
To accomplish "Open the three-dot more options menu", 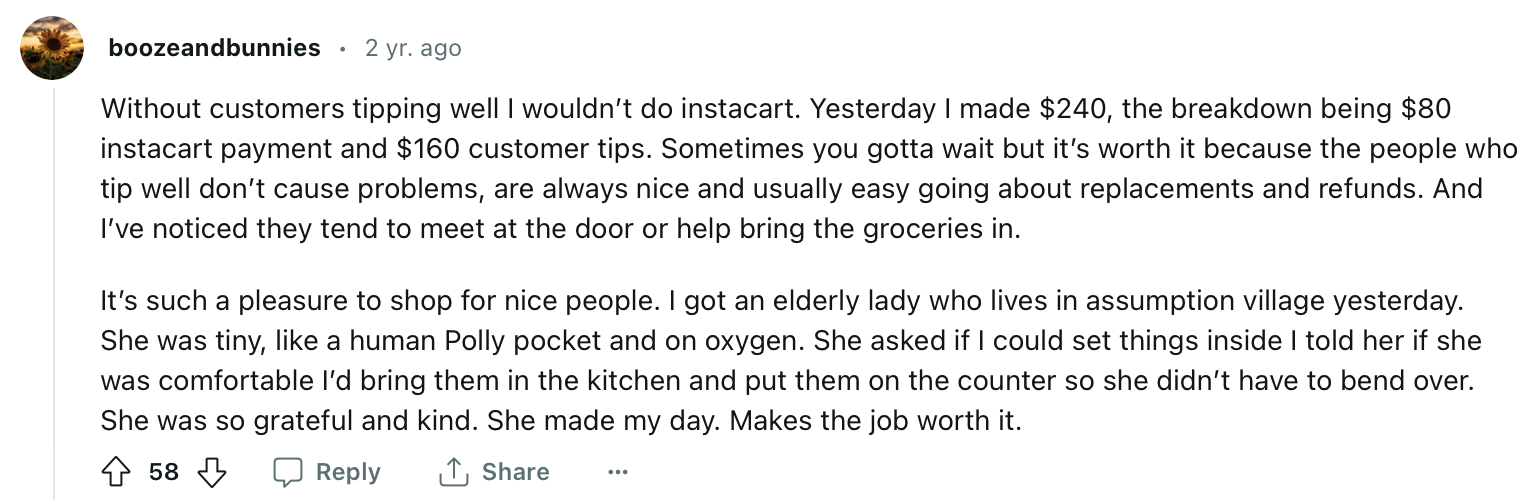I will coord(619,472).
